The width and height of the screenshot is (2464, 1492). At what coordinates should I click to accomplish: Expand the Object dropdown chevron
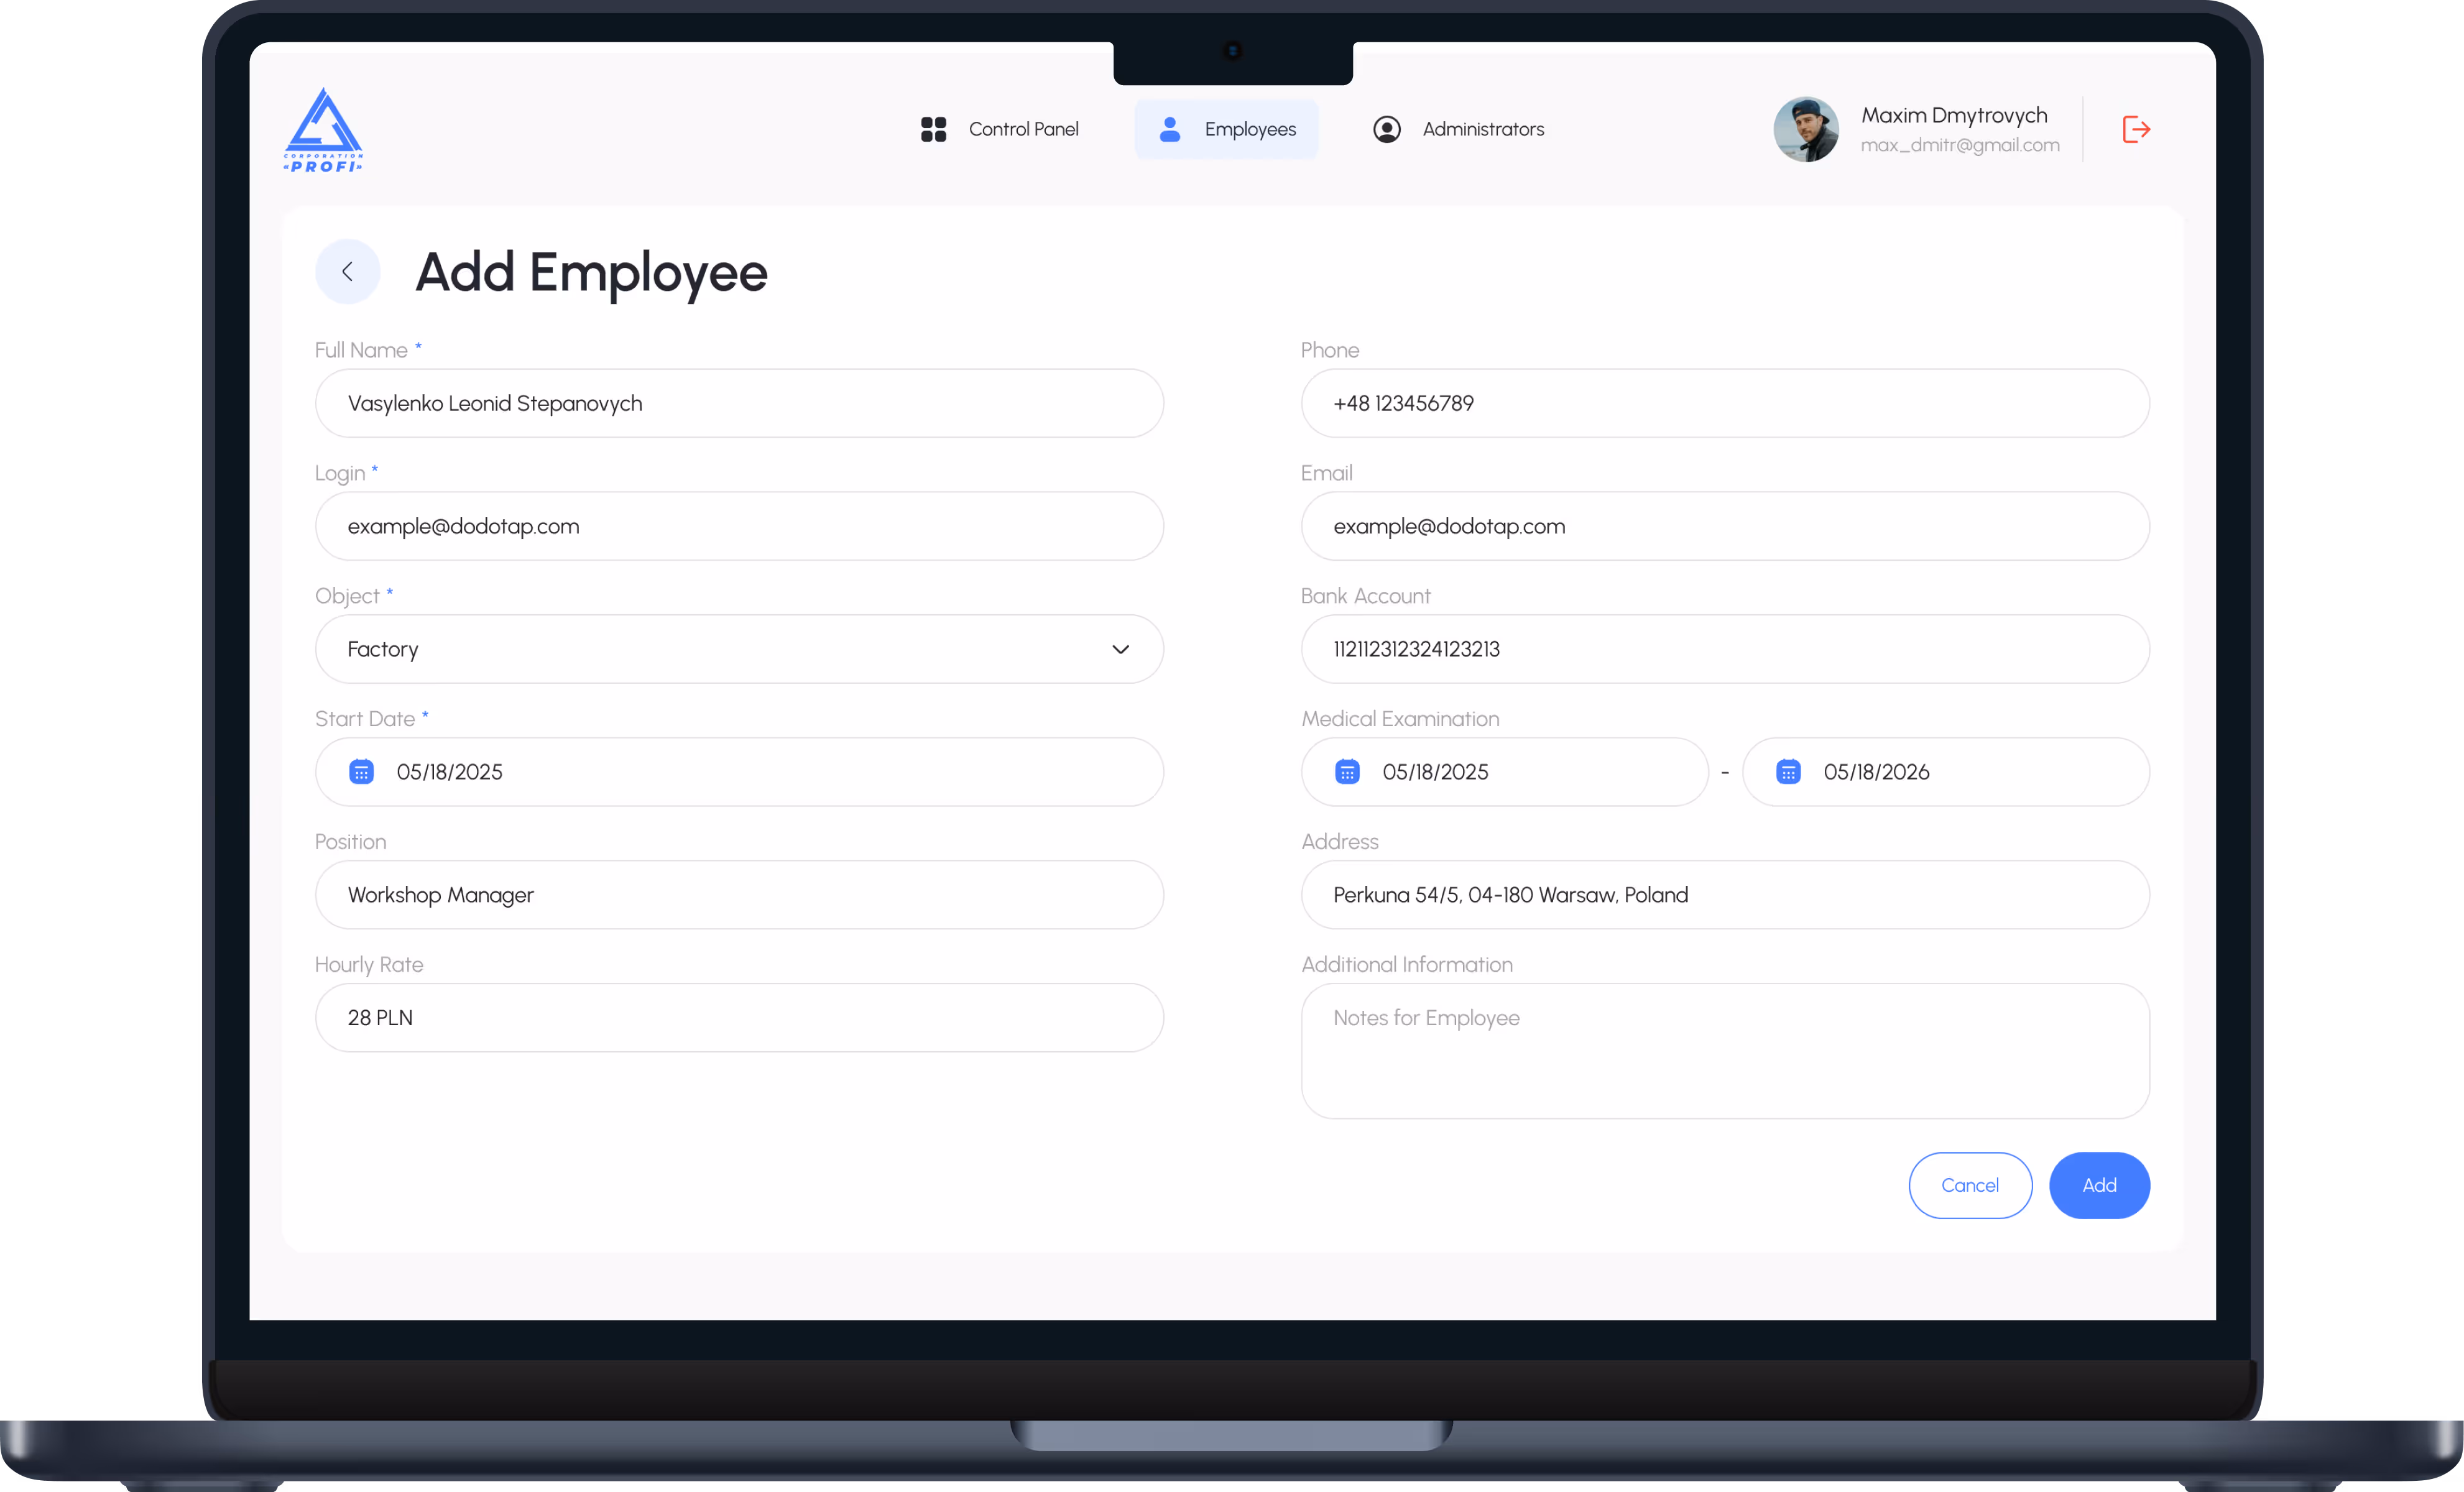pos(1120,649)
